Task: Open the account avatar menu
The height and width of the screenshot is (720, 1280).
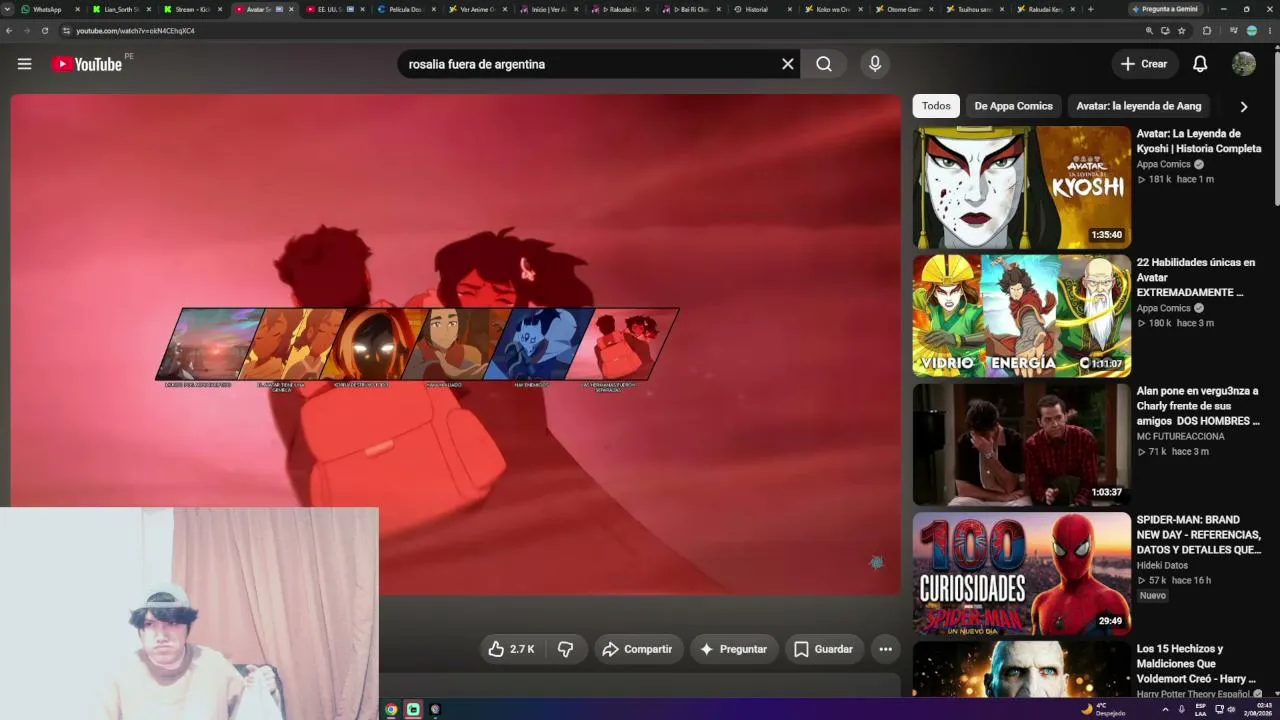Action: tap(1244, 64)
